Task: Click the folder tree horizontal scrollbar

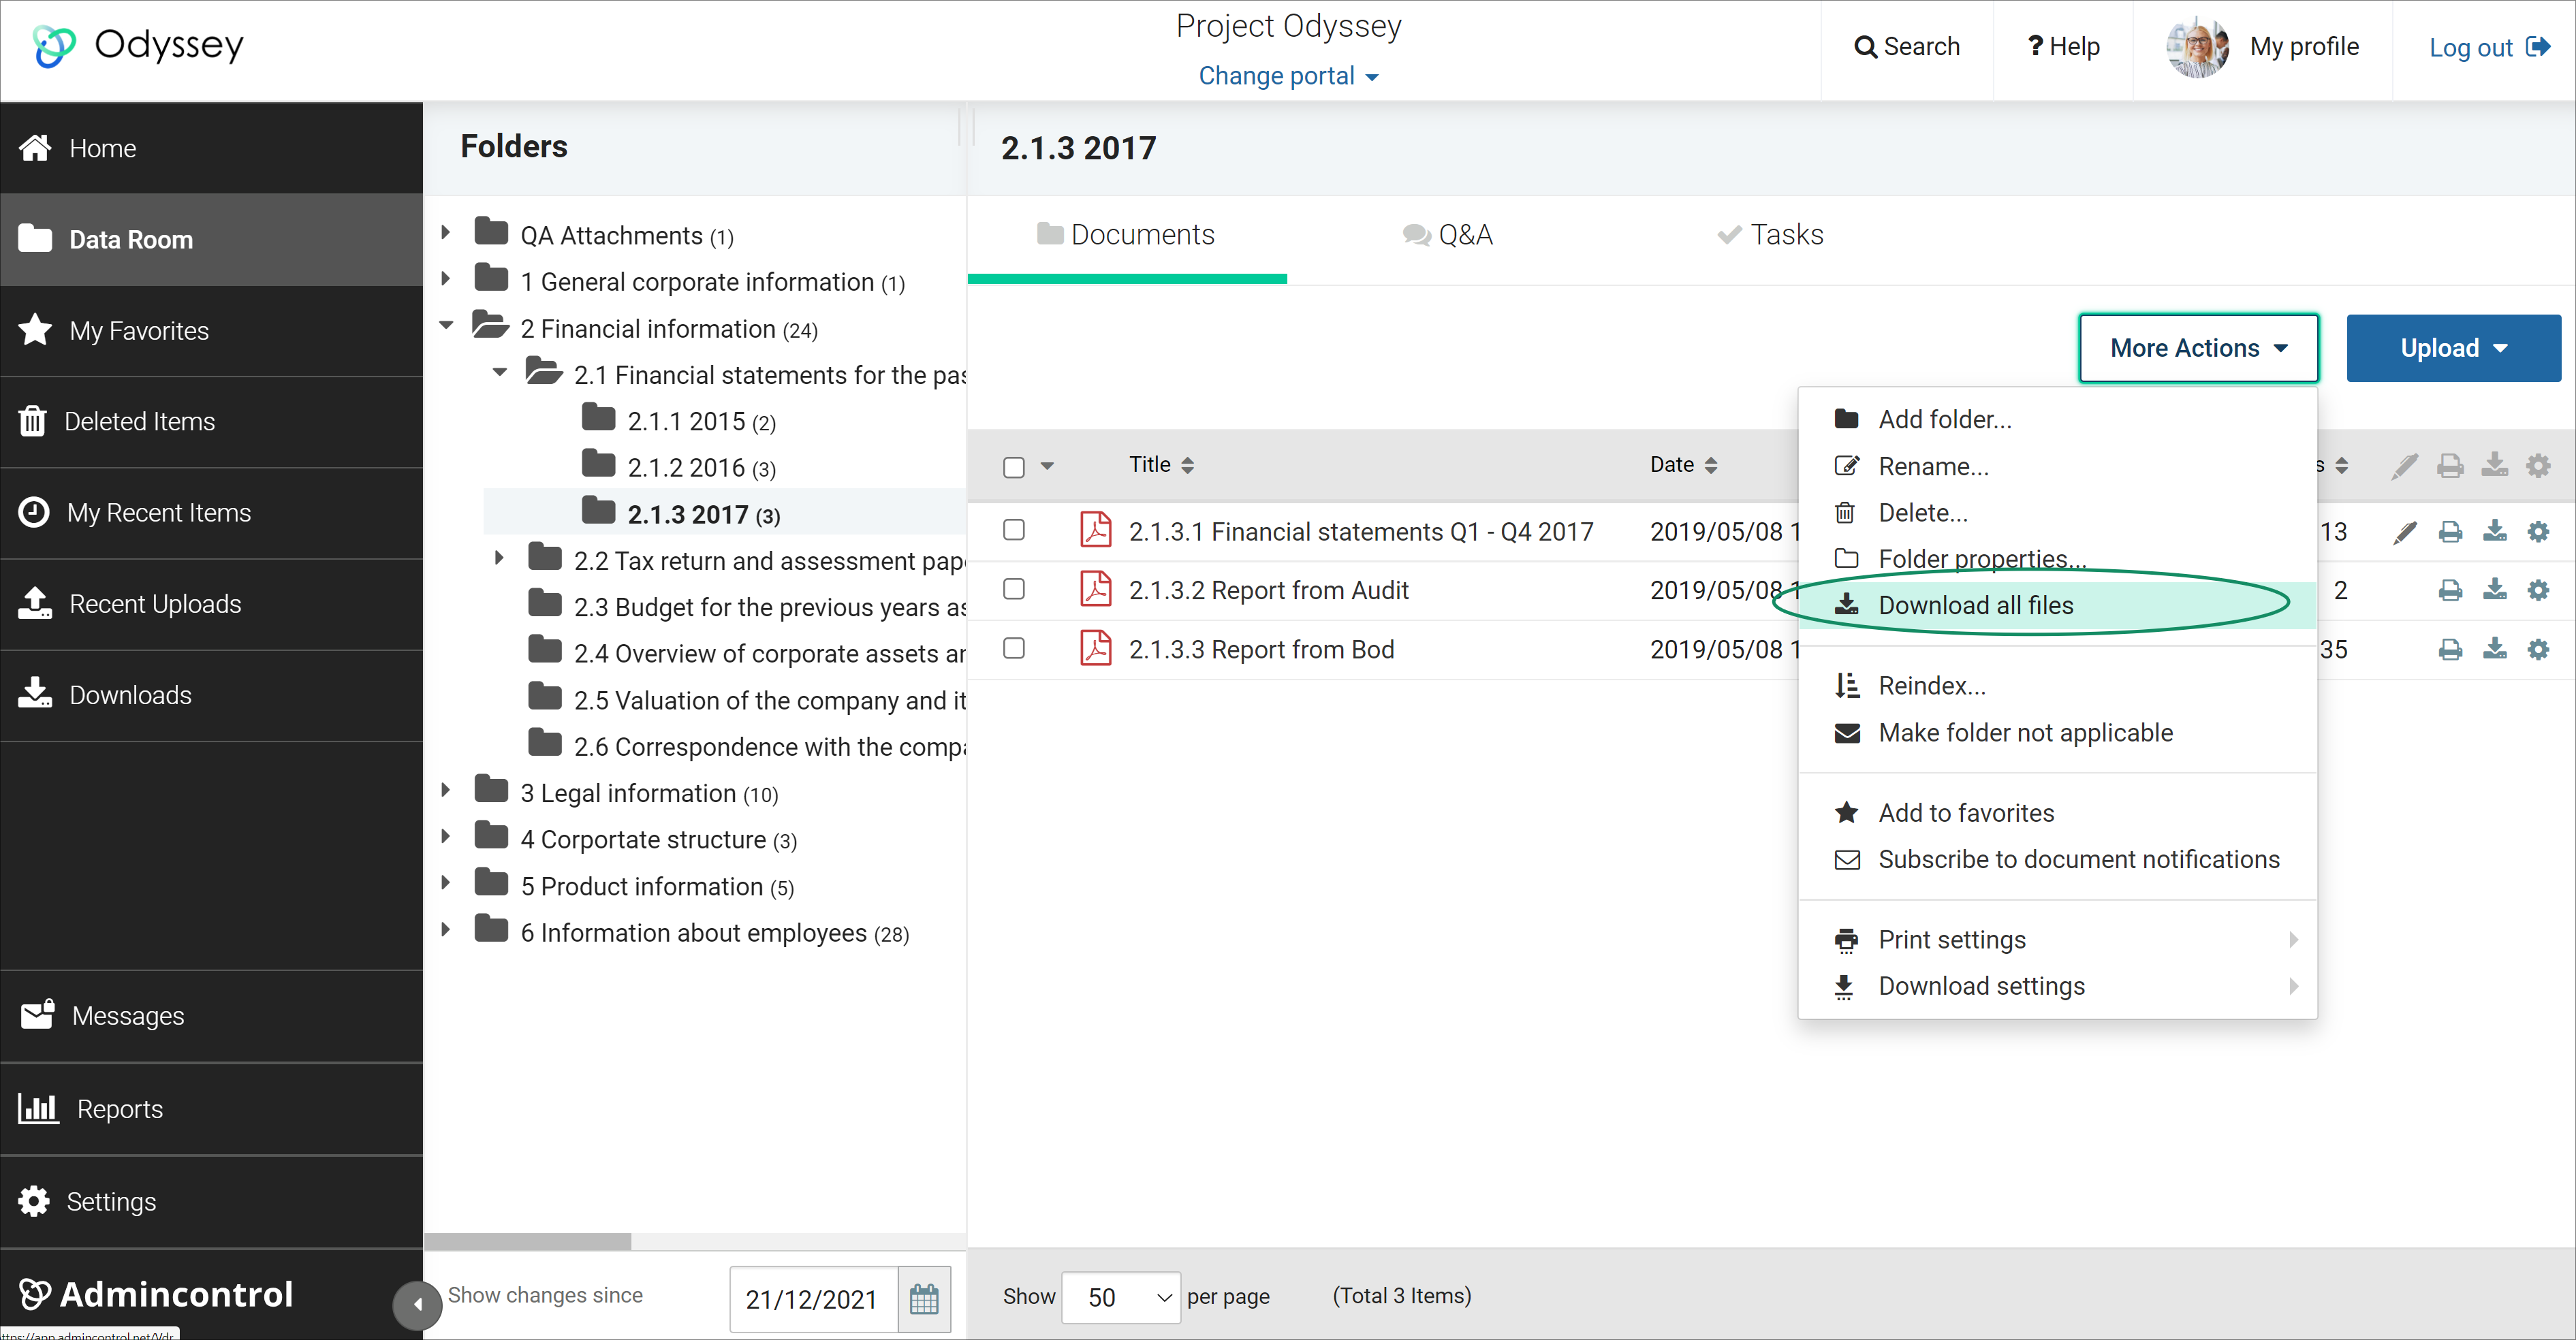Action: 527,1241
